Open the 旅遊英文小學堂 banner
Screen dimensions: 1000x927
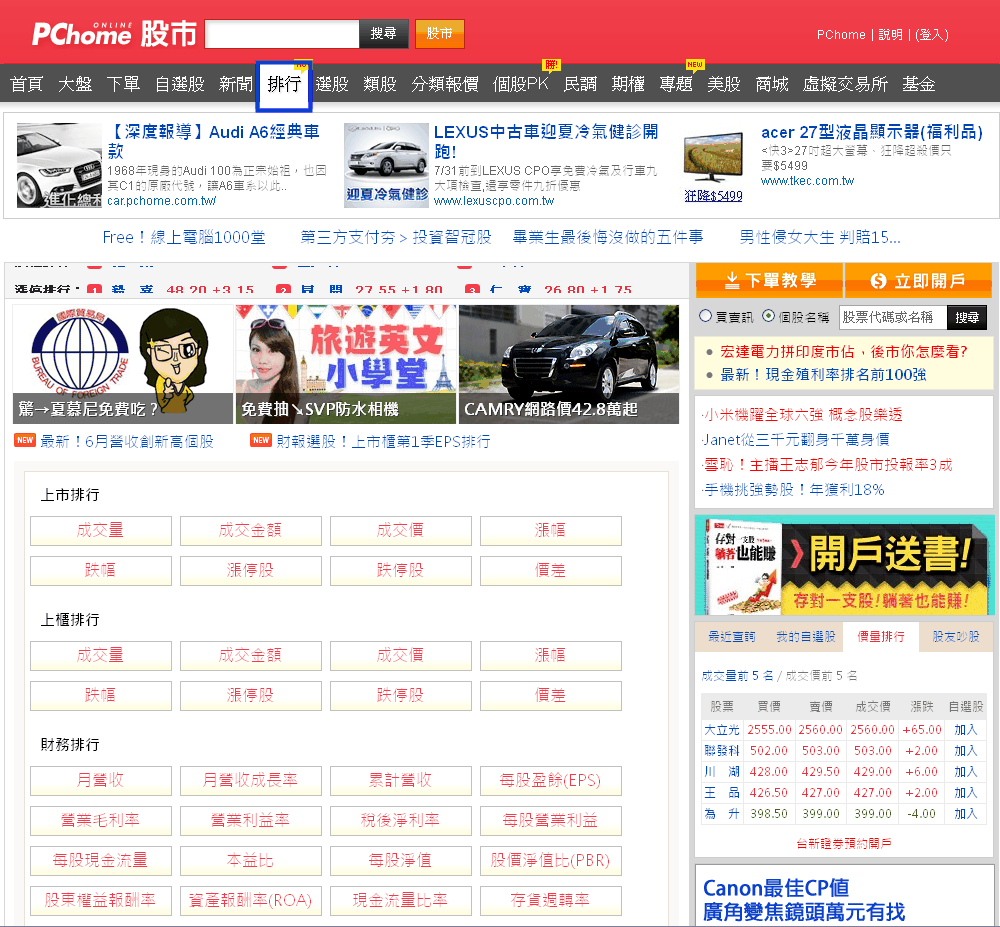pos(346,364)
